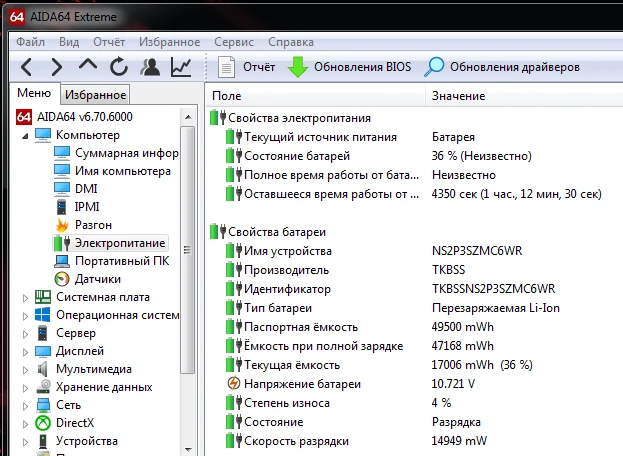Click the Дисплей monitor icon
623x456 pixels.
coord(43,351)
